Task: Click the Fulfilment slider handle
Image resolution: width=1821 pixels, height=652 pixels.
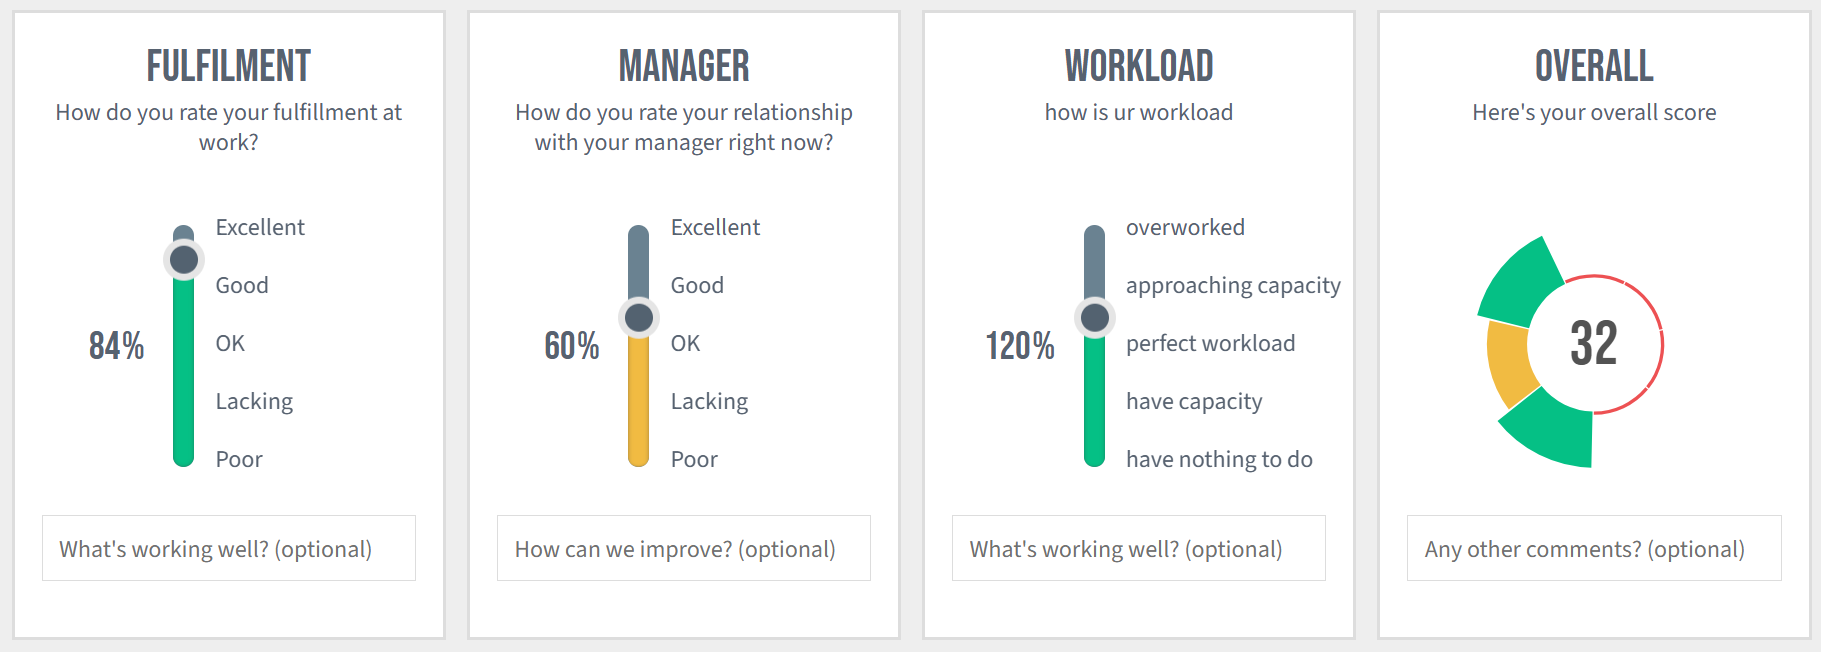Action: click(x=184, y=260)
